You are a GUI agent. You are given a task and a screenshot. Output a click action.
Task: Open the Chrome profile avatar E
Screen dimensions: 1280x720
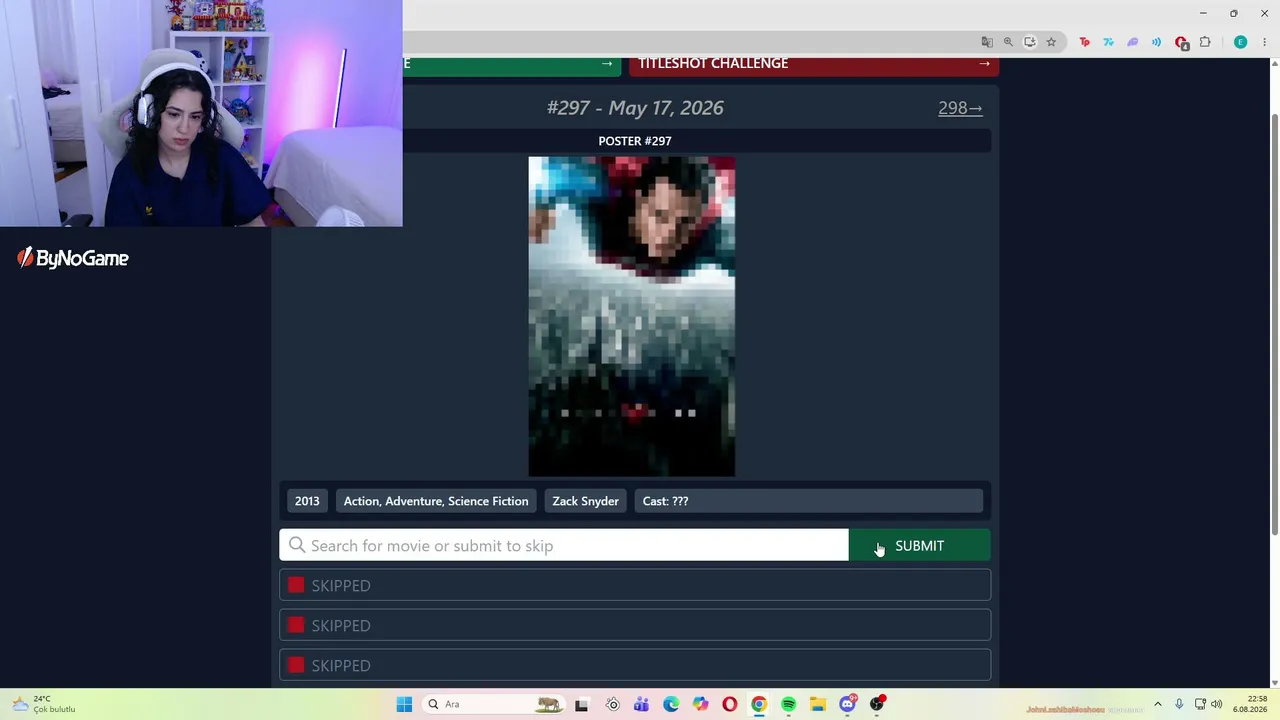[x=1241, y=42]
